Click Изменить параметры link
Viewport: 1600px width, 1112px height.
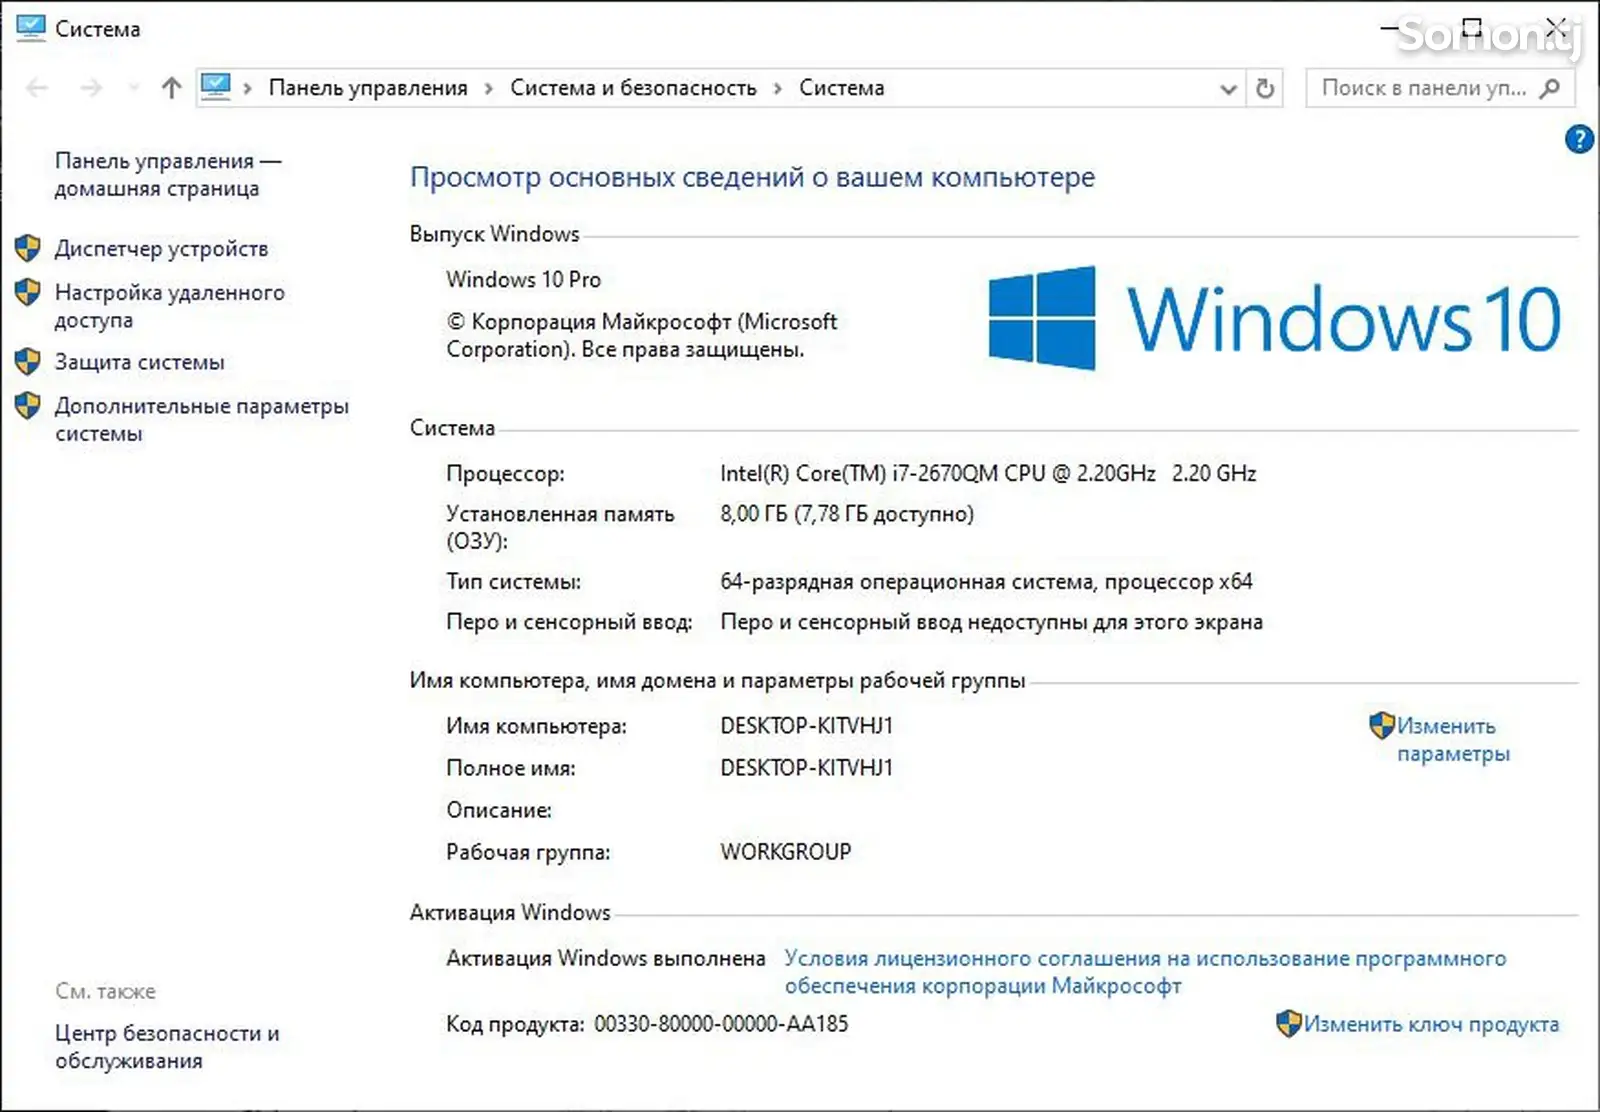[x=1453, y=740]
